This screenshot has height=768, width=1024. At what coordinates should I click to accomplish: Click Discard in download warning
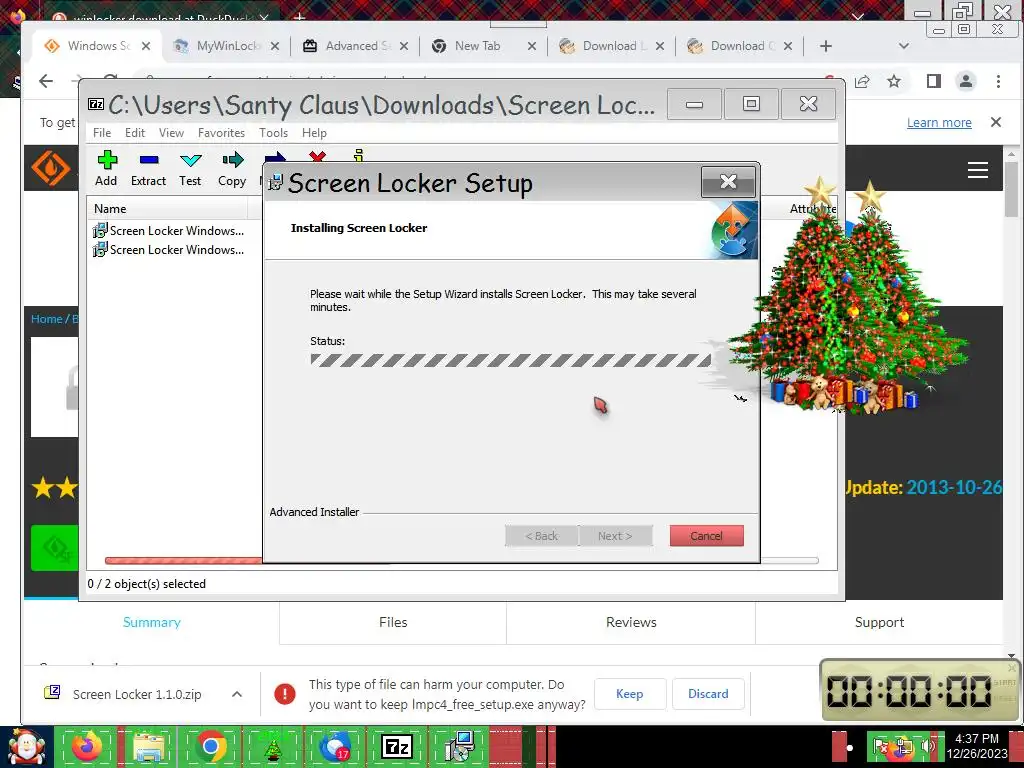point(708,694)
